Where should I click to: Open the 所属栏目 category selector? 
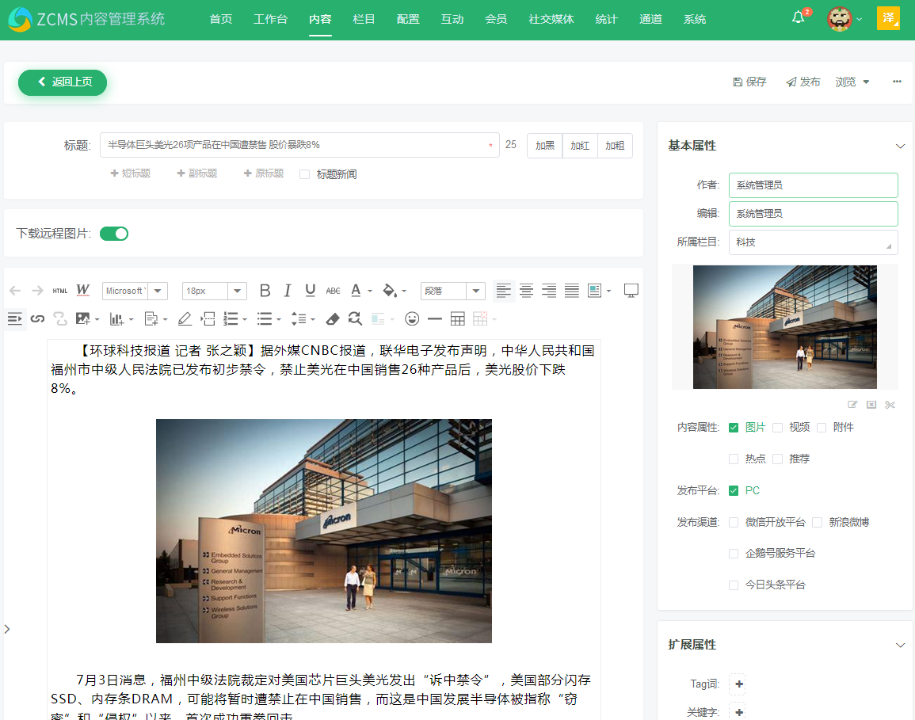(x=813, y=242)
